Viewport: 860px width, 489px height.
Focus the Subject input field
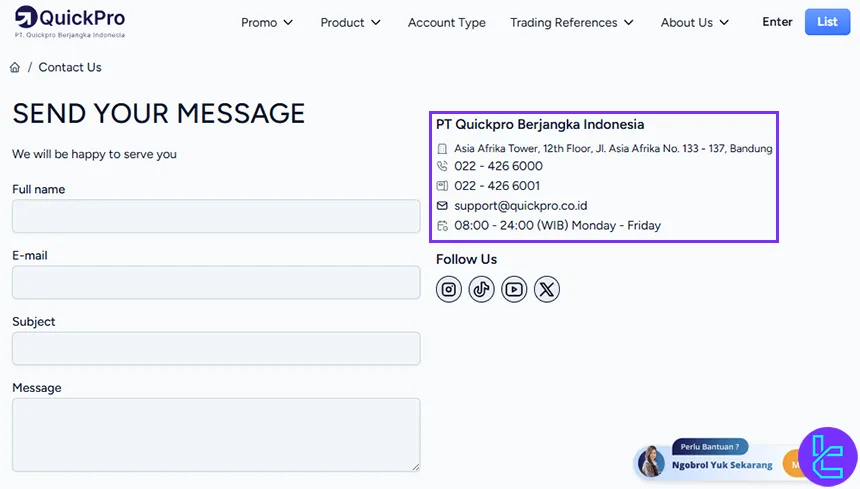point(216,348)
